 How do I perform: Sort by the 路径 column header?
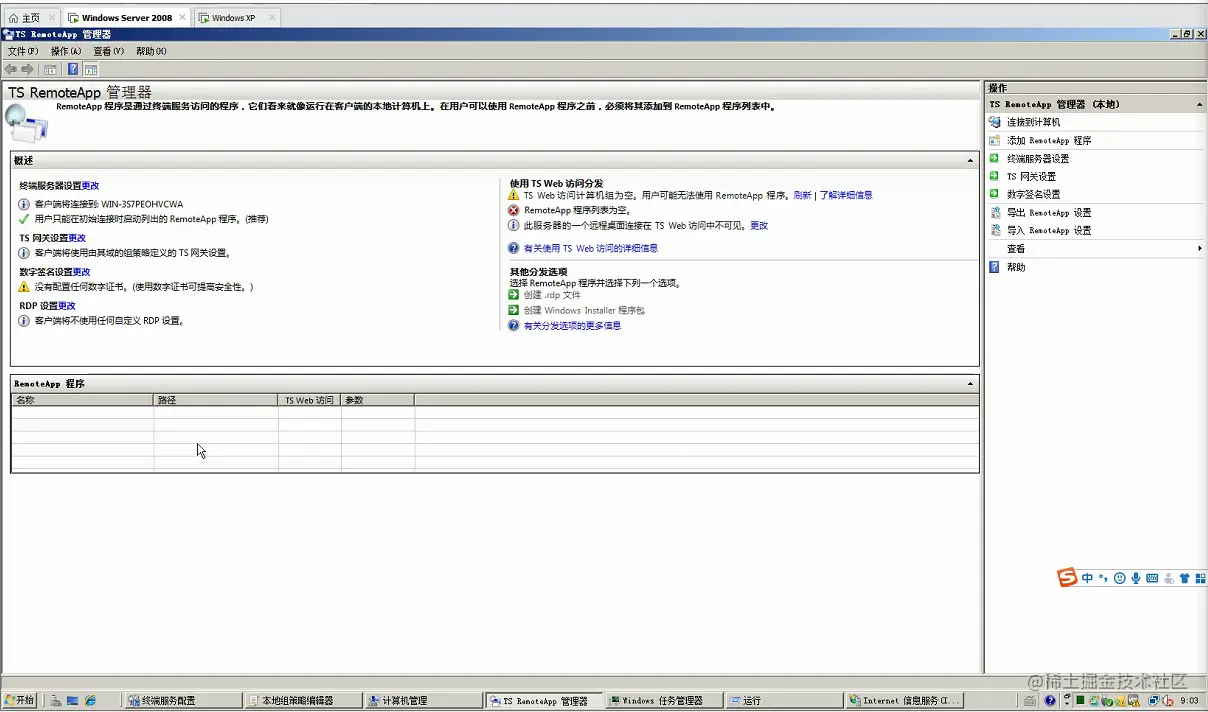216,400
